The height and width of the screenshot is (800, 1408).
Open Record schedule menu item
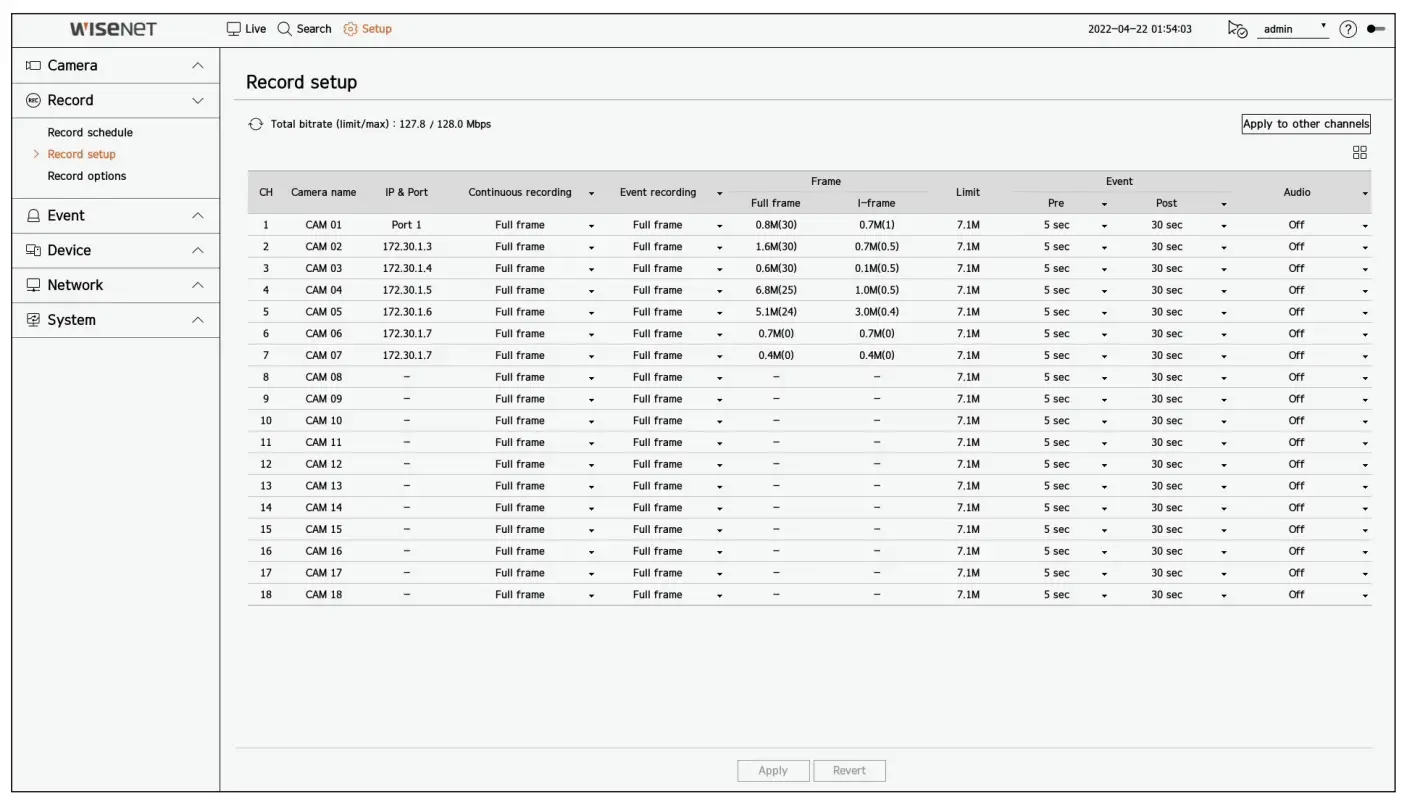pos(90,132)
